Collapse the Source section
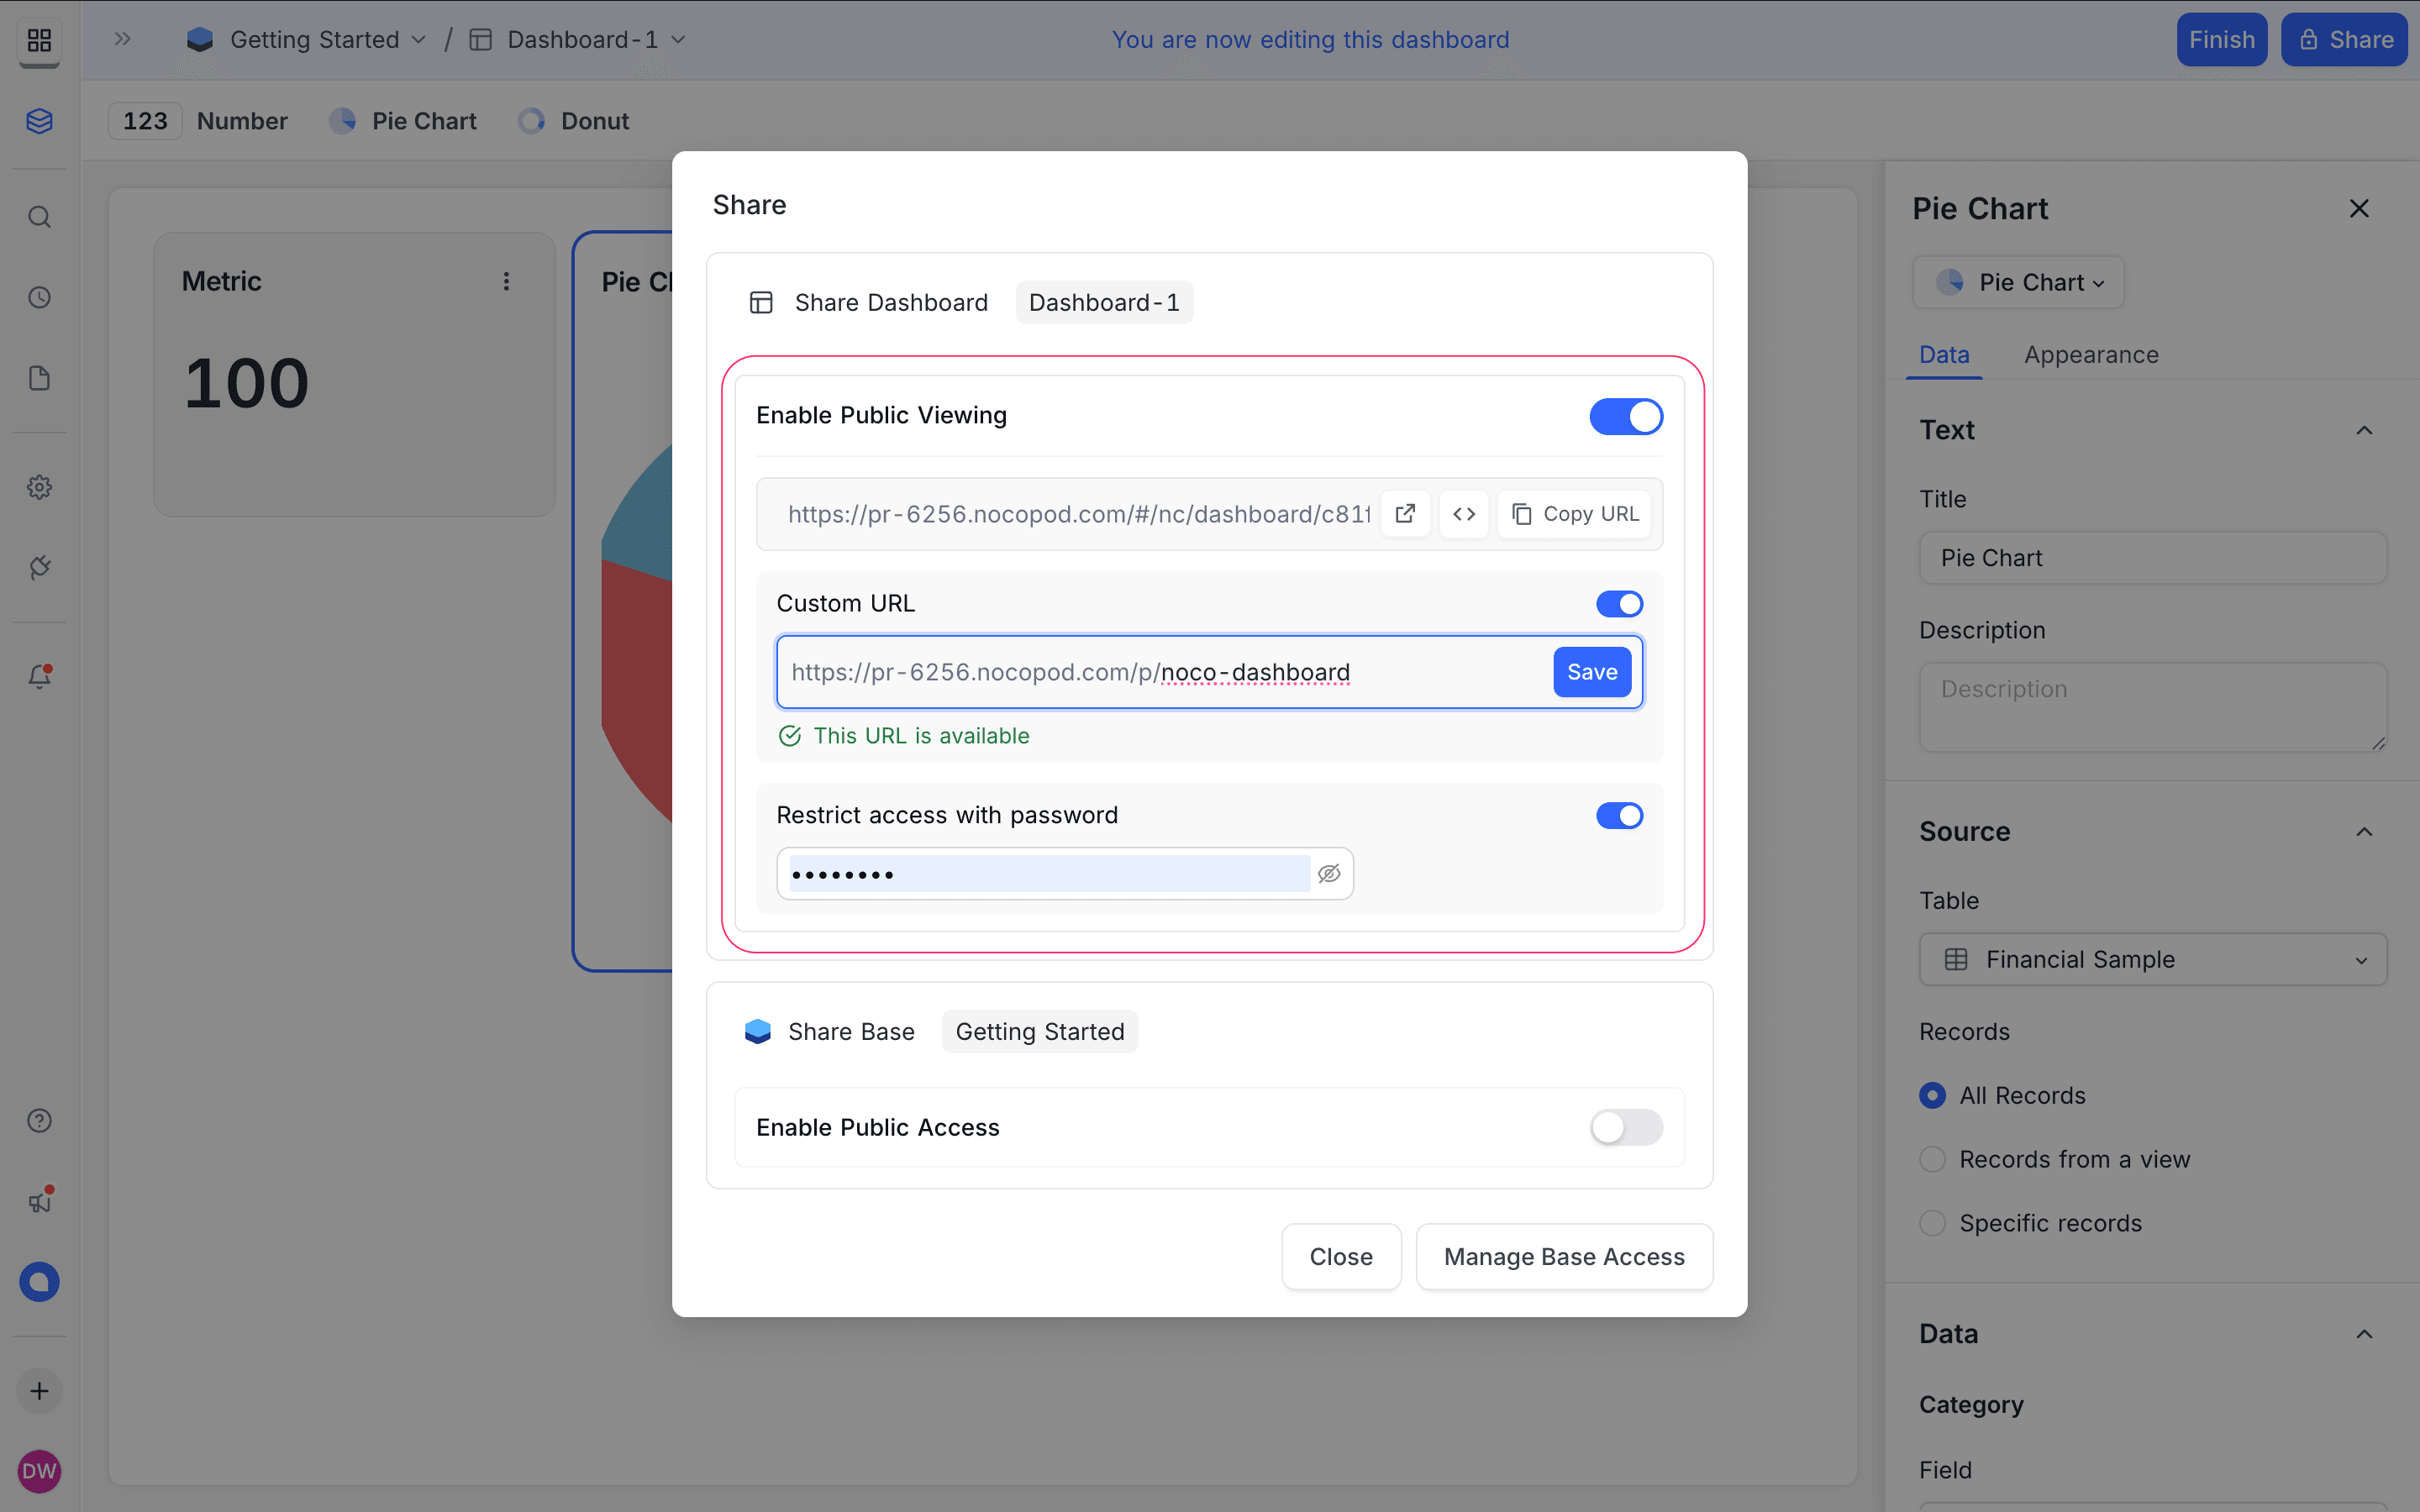 [x=2363, y=831]
